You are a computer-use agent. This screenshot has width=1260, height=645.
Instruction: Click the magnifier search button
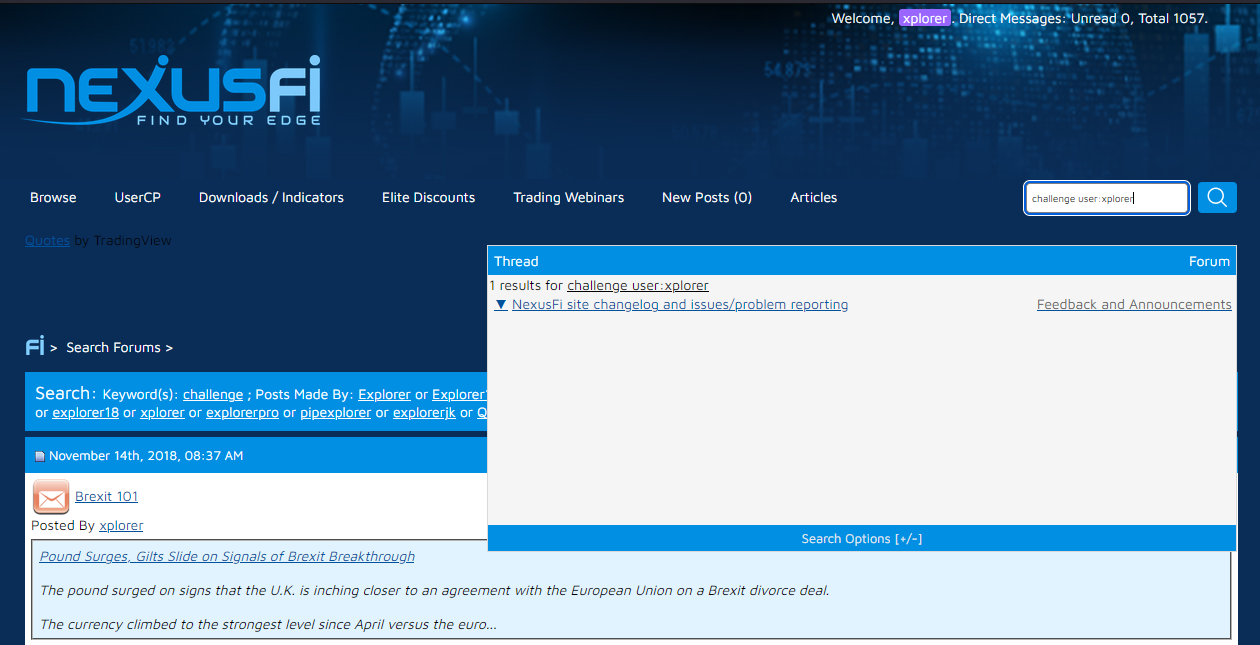coord(1217,197)
